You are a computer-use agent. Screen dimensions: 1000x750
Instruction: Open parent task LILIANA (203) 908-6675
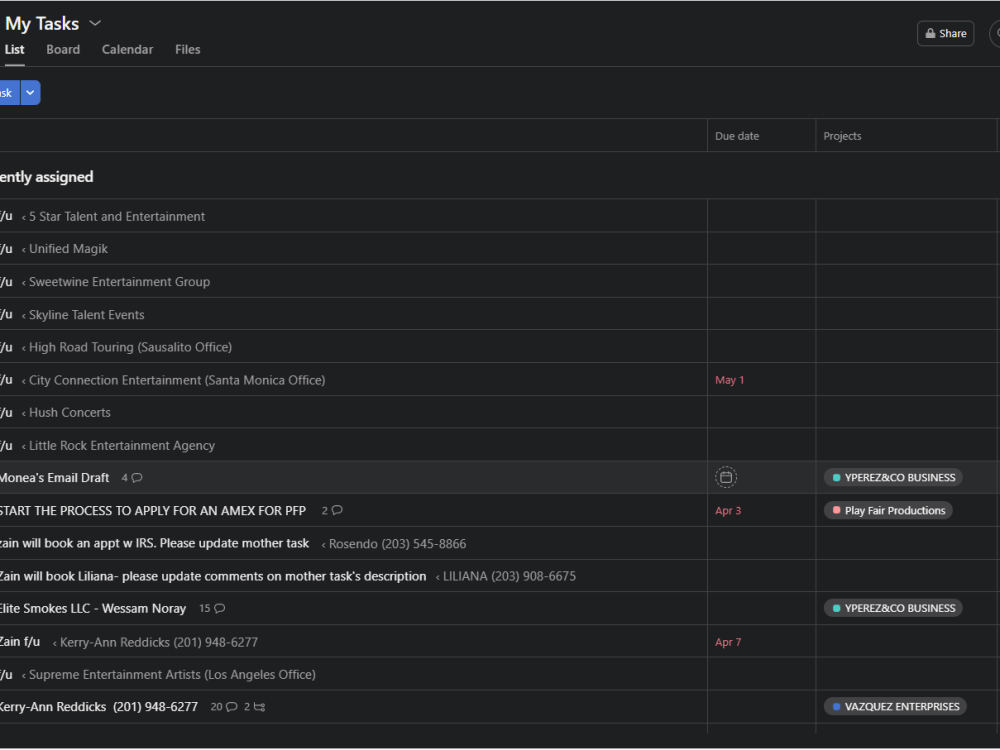pos(509,577)
